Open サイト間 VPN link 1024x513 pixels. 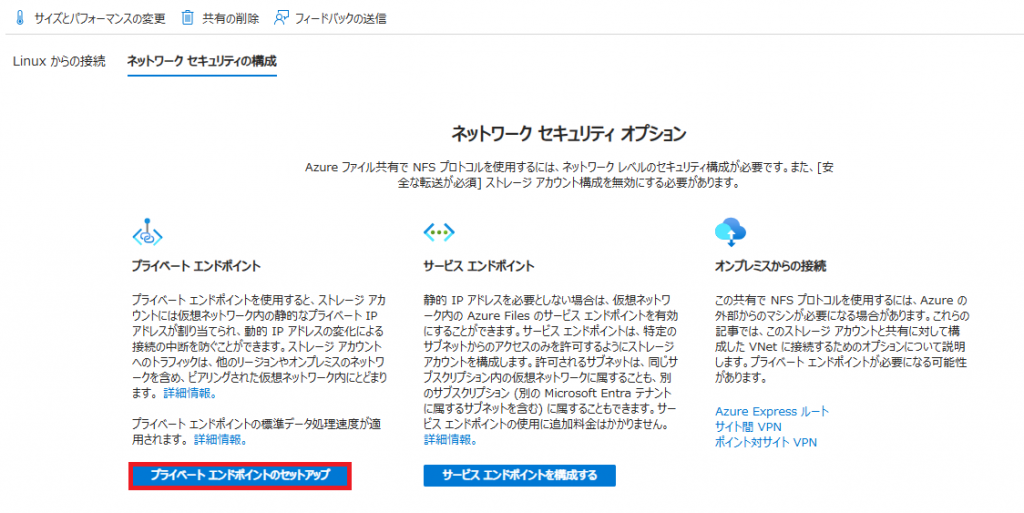pyautogui.click(x=748, y=427)
